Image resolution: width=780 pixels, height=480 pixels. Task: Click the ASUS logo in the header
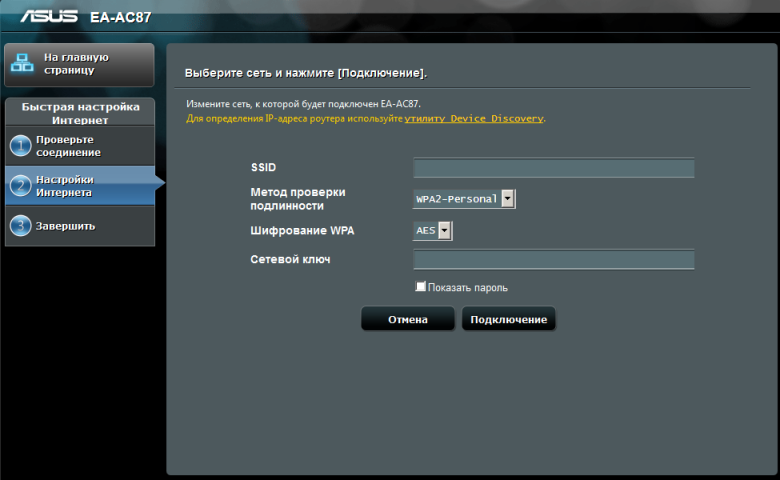click(49, 16)
